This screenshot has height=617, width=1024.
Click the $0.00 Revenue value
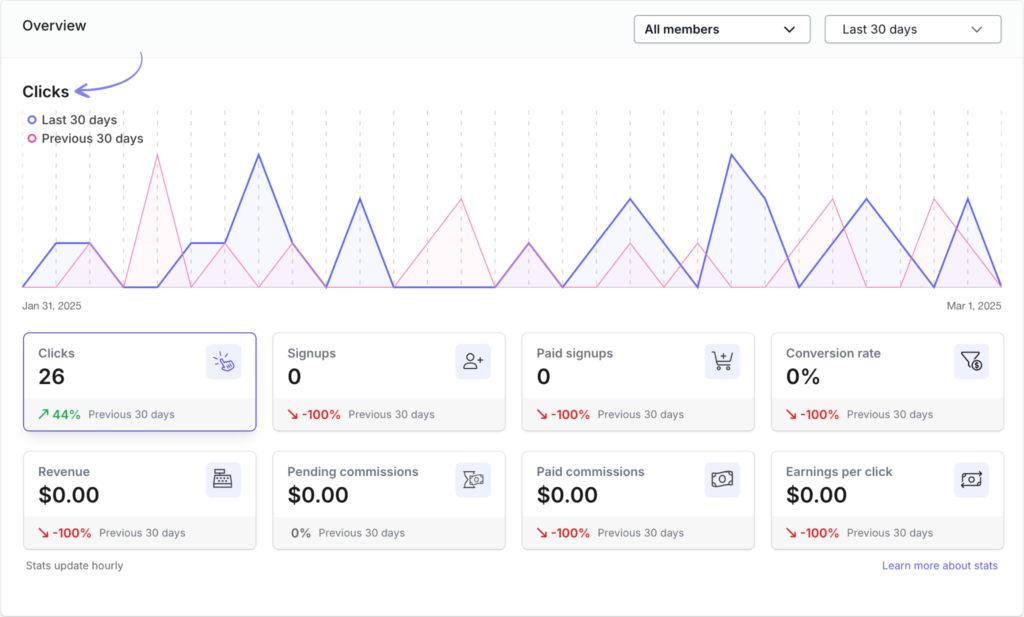pos(69,495)
